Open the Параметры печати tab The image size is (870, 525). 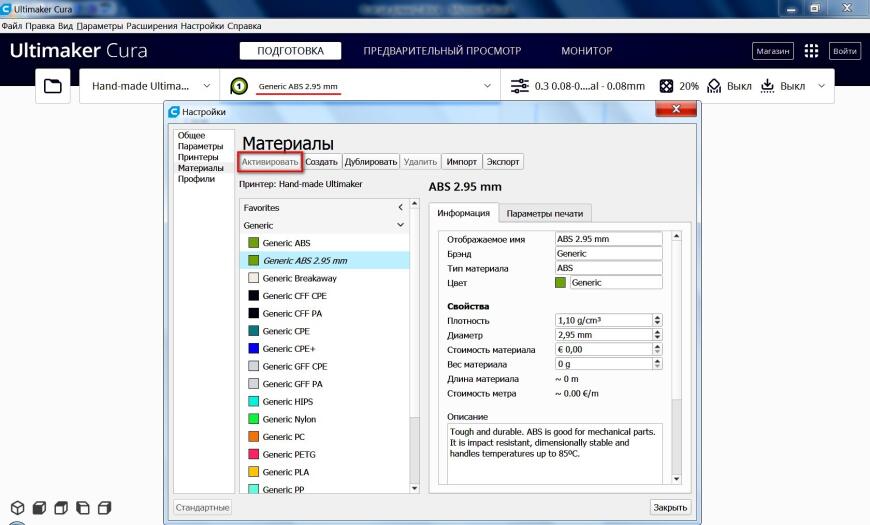click(x=545, y=214)
